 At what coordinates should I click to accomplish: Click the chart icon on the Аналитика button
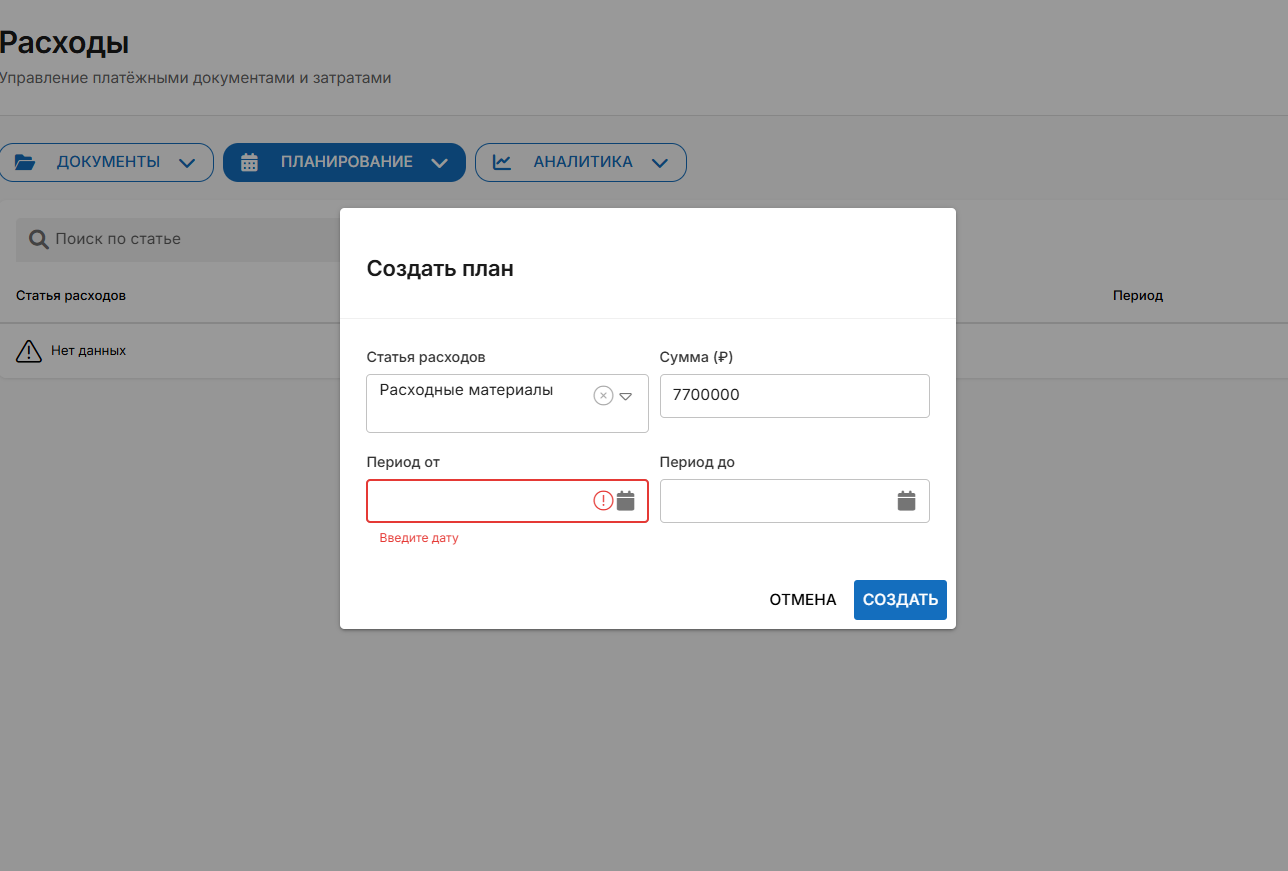pos(502,162)
